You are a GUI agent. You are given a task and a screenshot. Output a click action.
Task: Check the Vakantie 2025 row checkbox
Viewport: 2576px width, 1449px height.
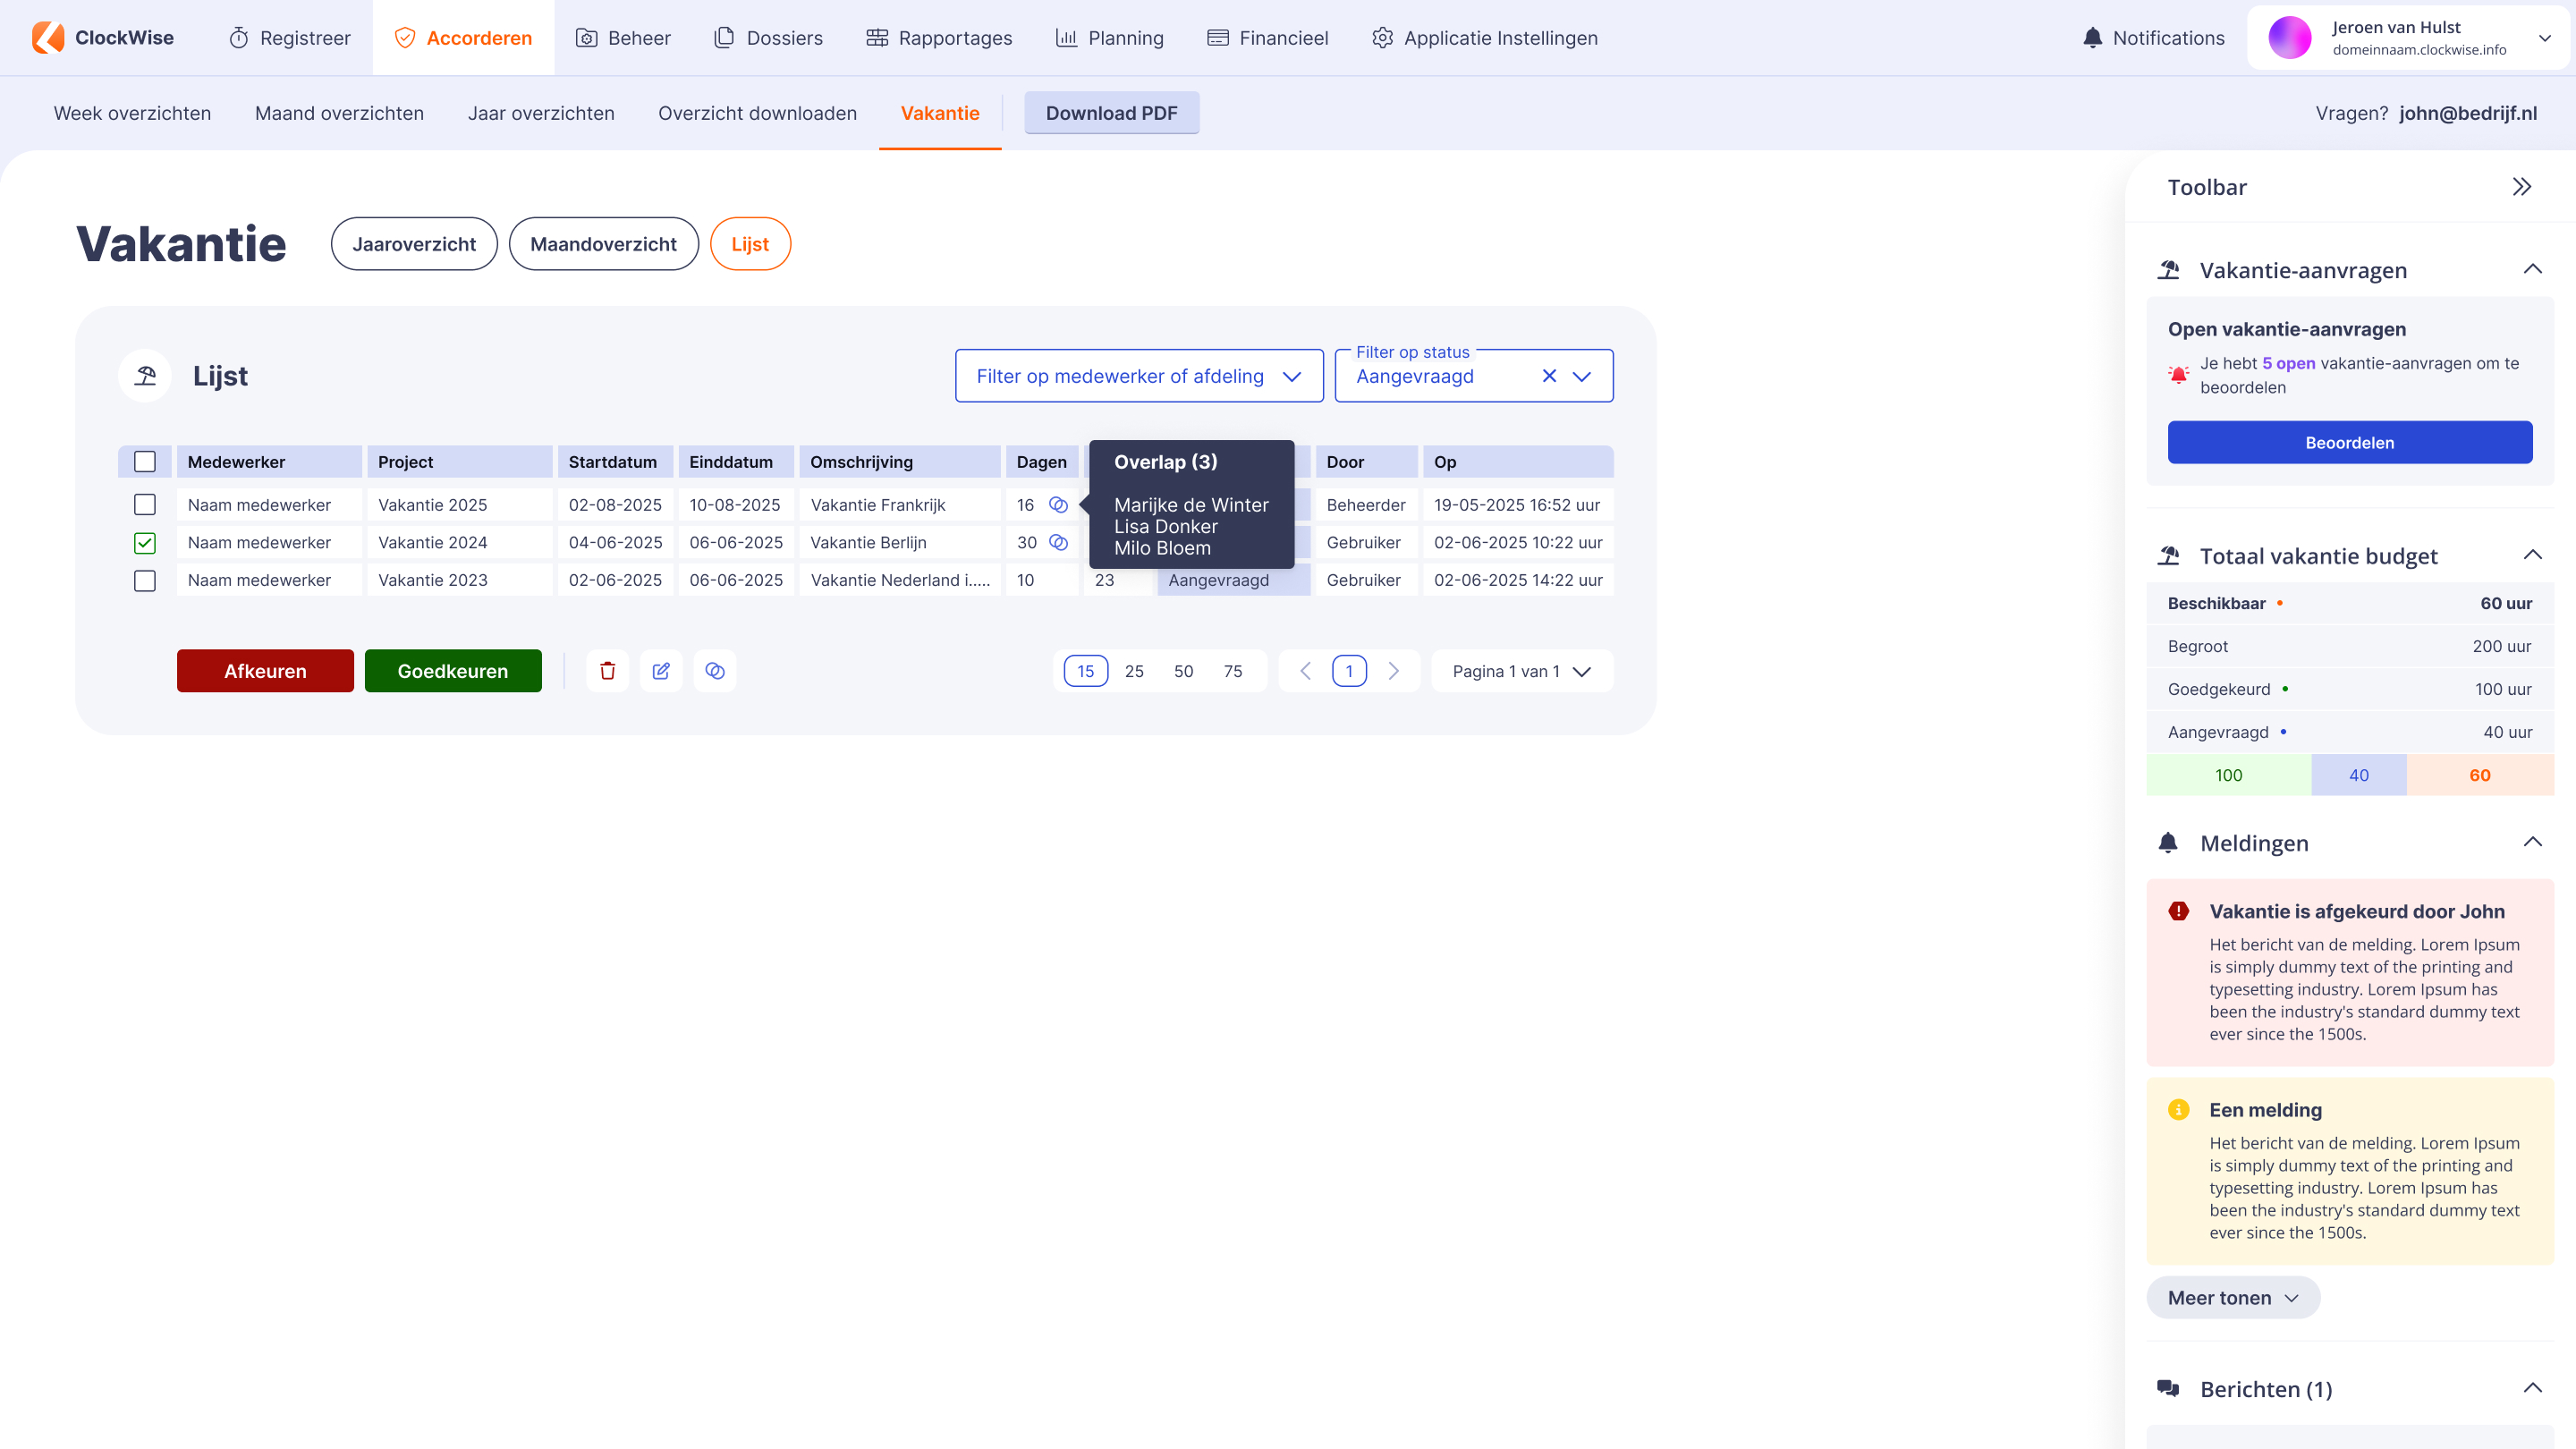tap(145, 505)
